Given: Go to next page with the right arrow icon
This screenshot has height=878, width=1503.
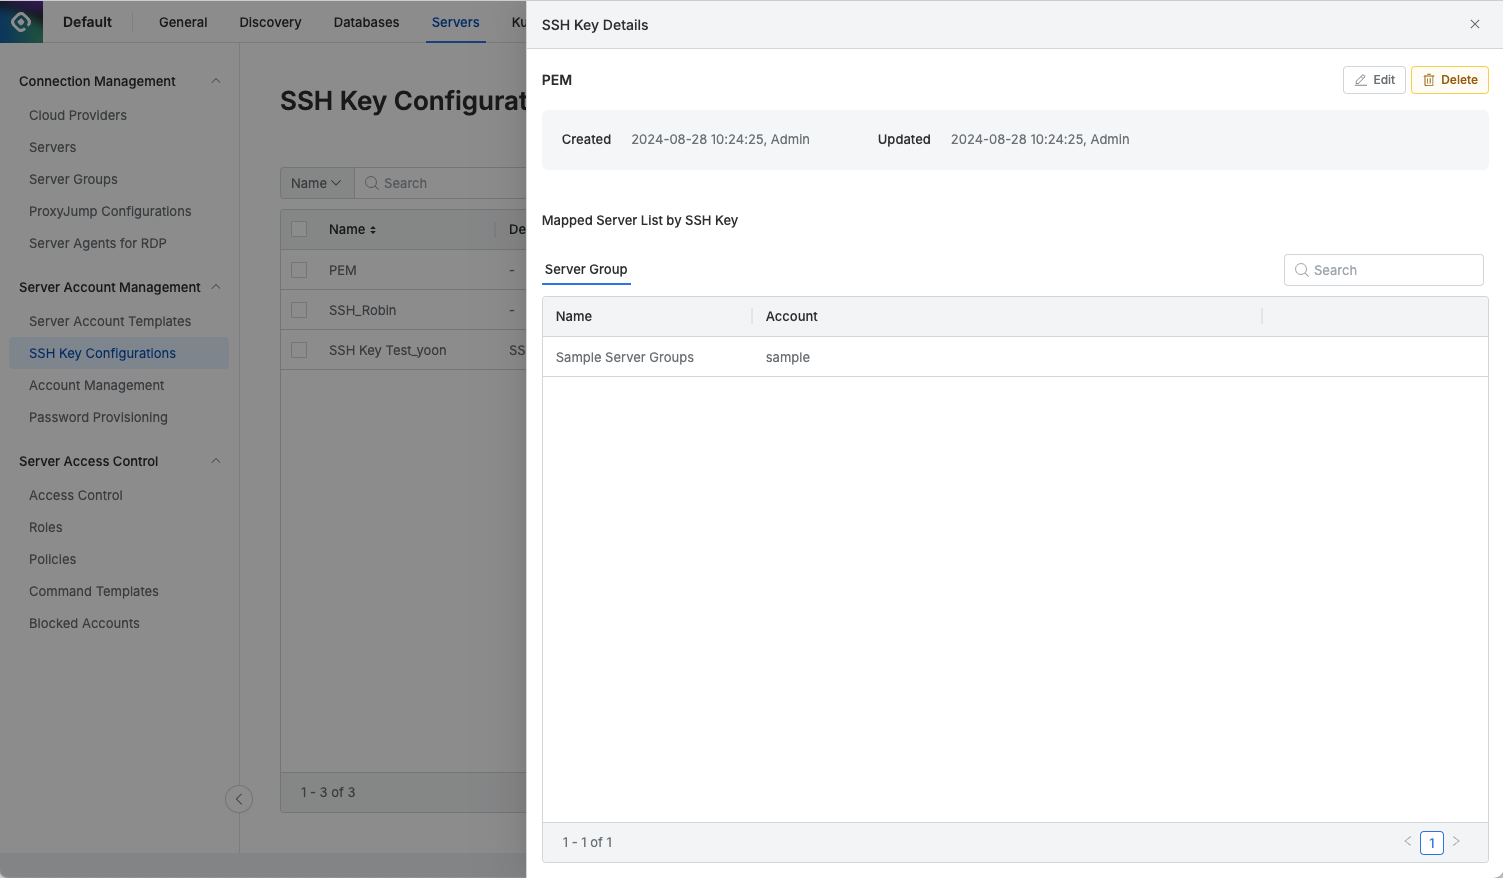Looking at the screenshot, I should [1456, 842].
